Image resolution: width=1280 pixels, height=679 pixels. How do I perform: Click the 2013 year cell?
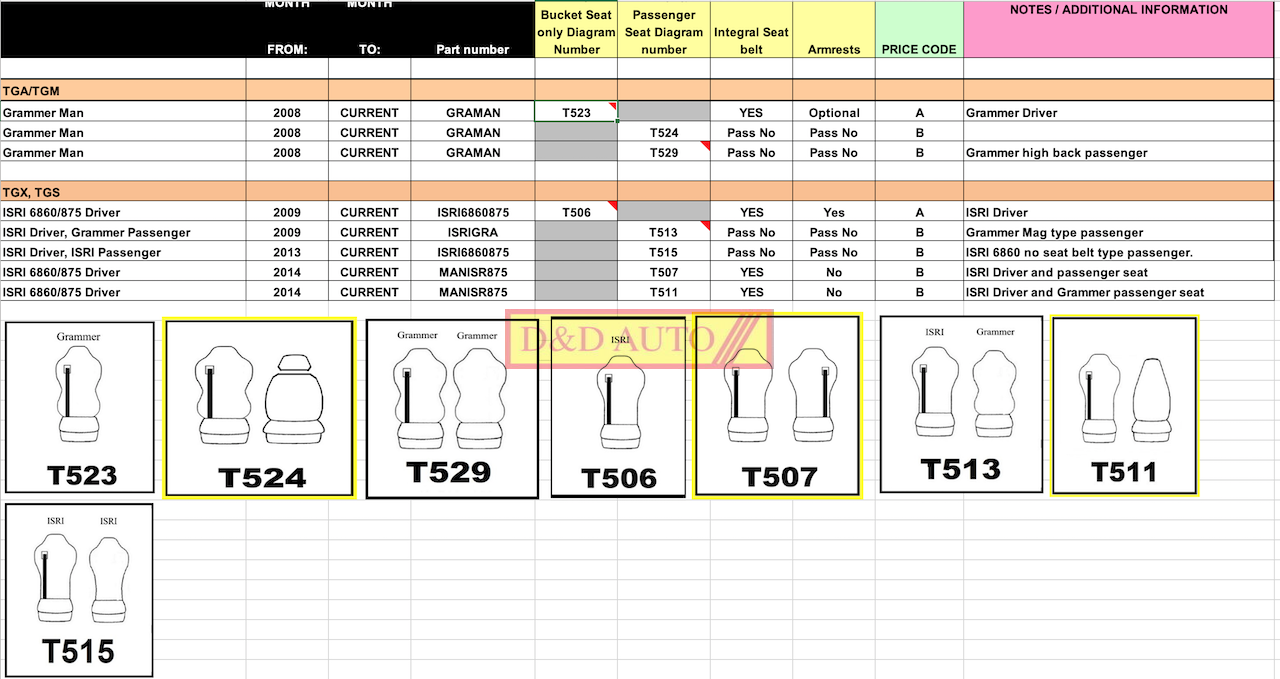[x=287, y=252]
